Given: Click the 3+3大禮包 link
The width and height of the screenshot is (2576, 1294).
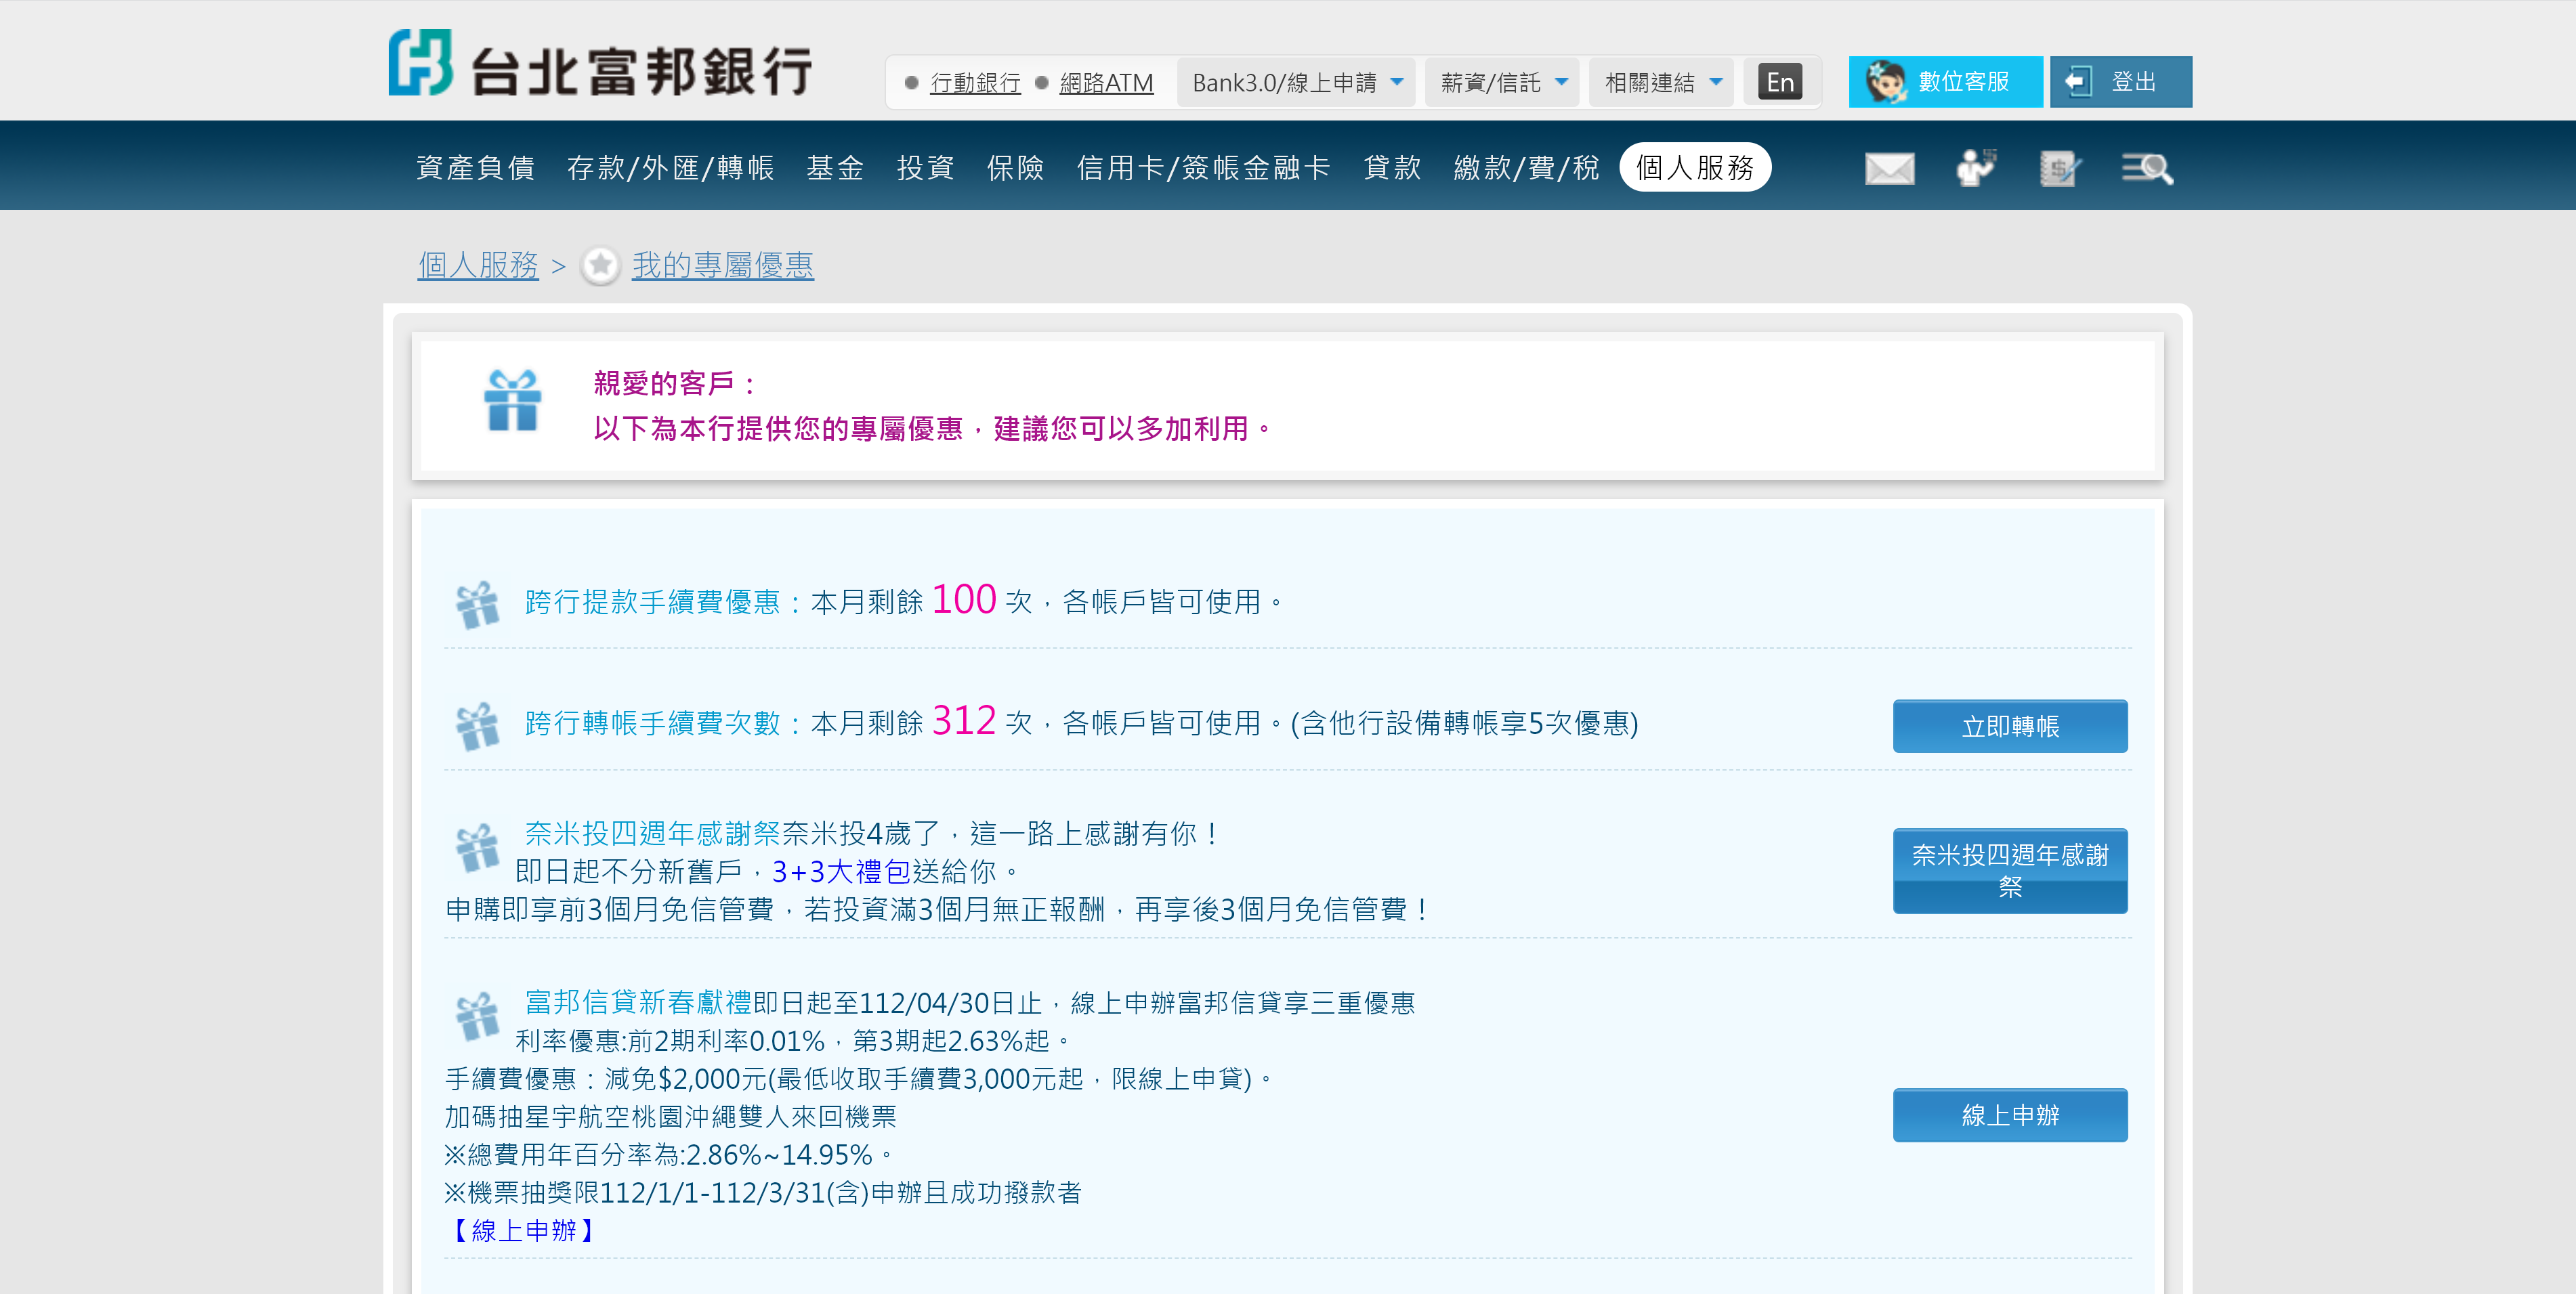Looking at the screenshot, I should pyautogui.click(x=841, y=871).
